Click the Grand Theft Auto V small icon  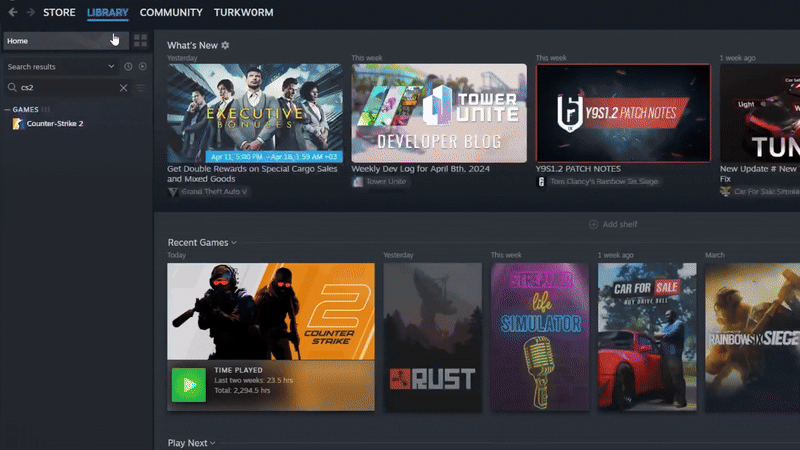173,192
